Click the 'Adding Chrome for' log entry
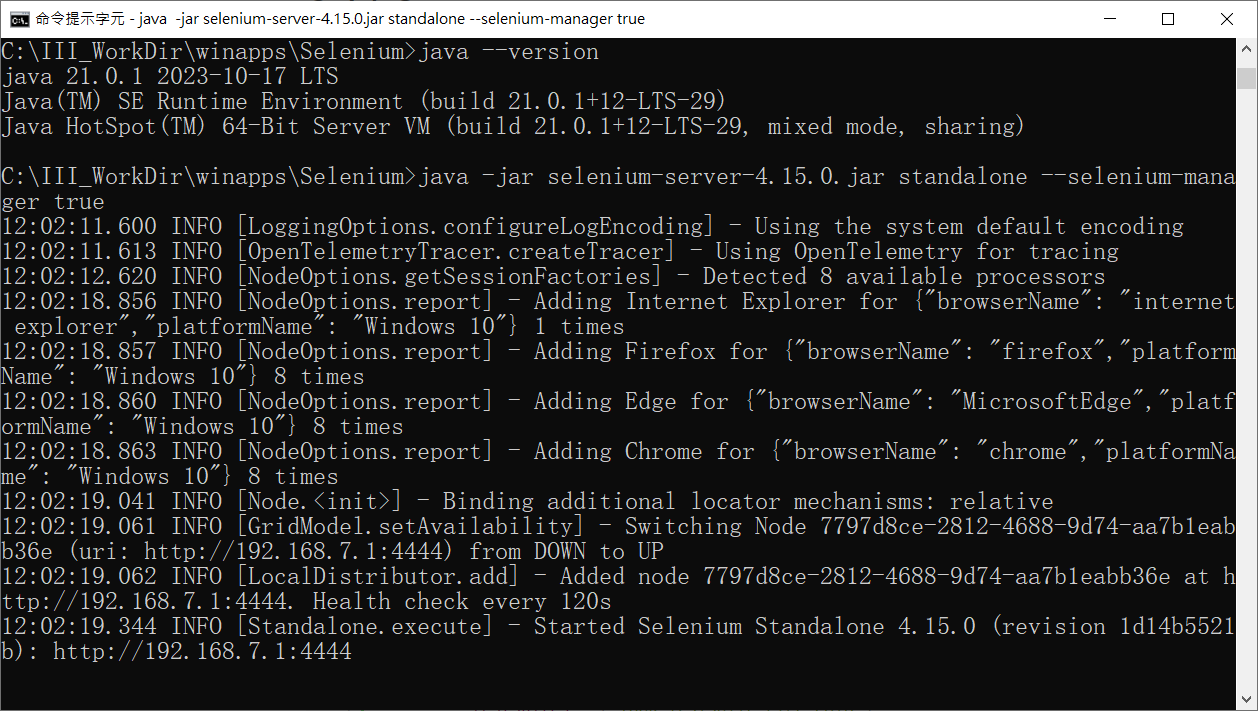Viewport: 1258px width, 711px height. click(x=644, y=451)
